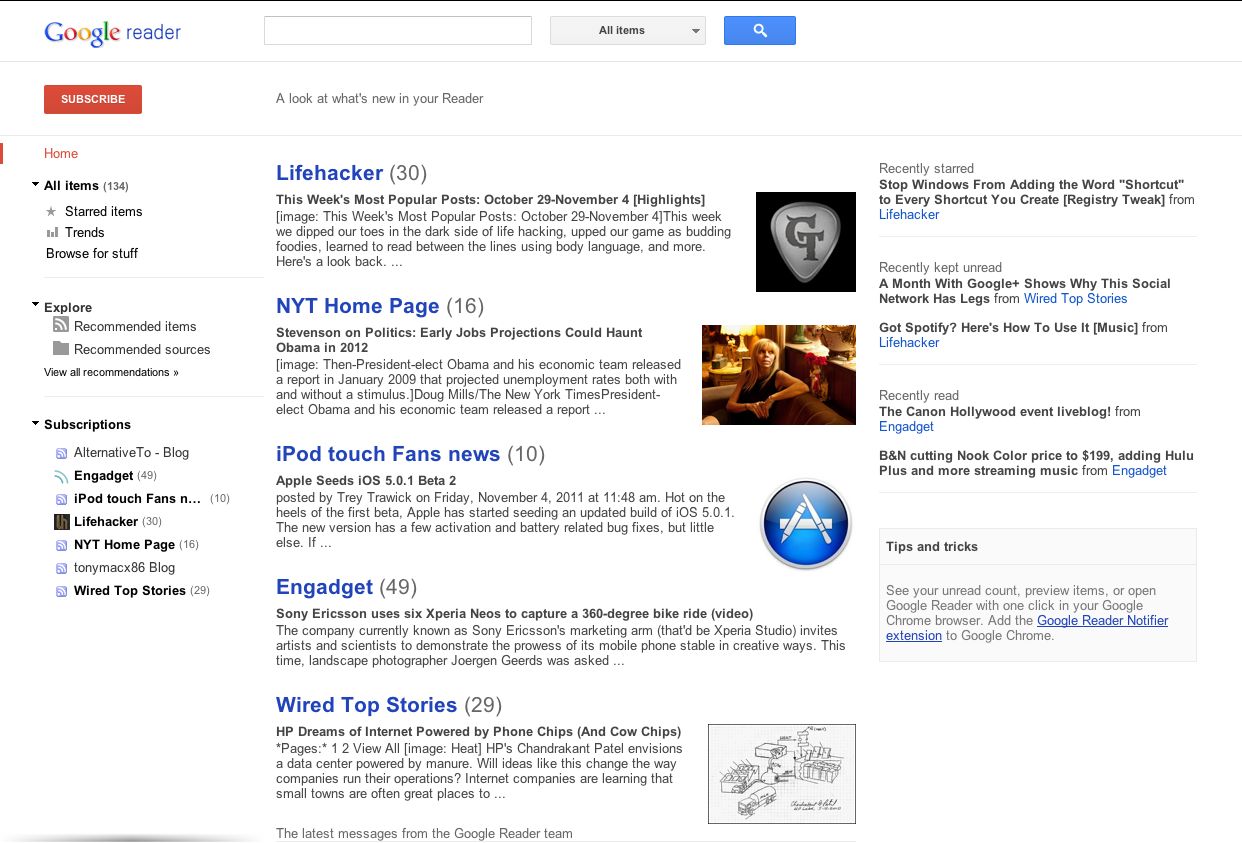
Task: Click the star icon beside Starred items
Action: tap(50, 211)
